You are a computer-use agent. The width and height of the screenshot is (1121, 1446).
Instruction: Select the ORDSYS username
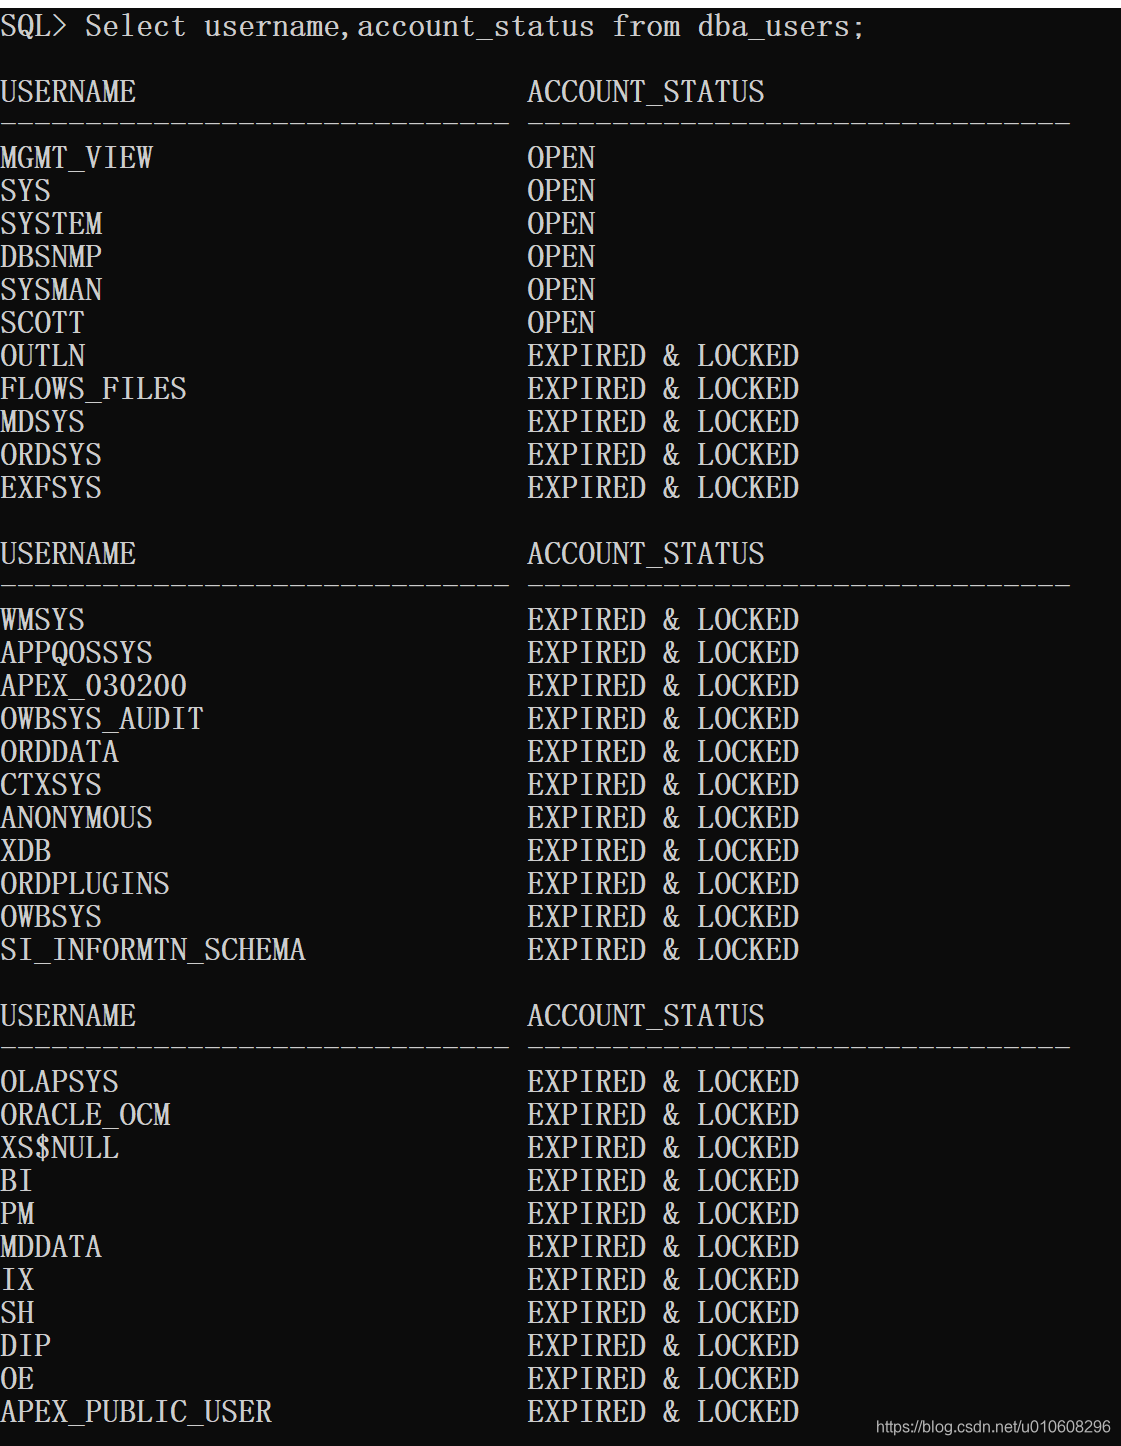pos(51,455)
